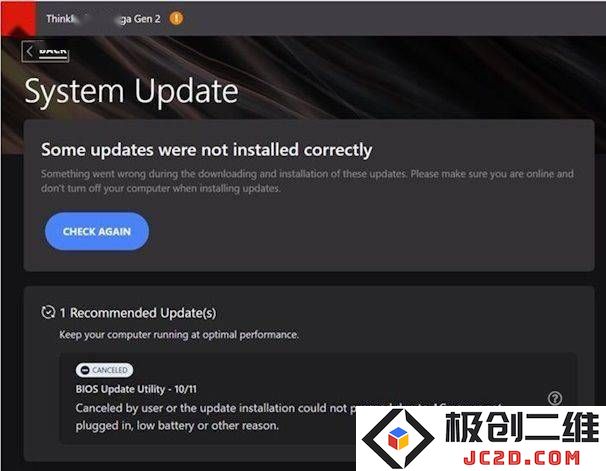Select the ThinkPad Yoga Gen 2 device name
The height and width of the screenshot is (471, 606).
pyautogui.click(x=103, y=19)
